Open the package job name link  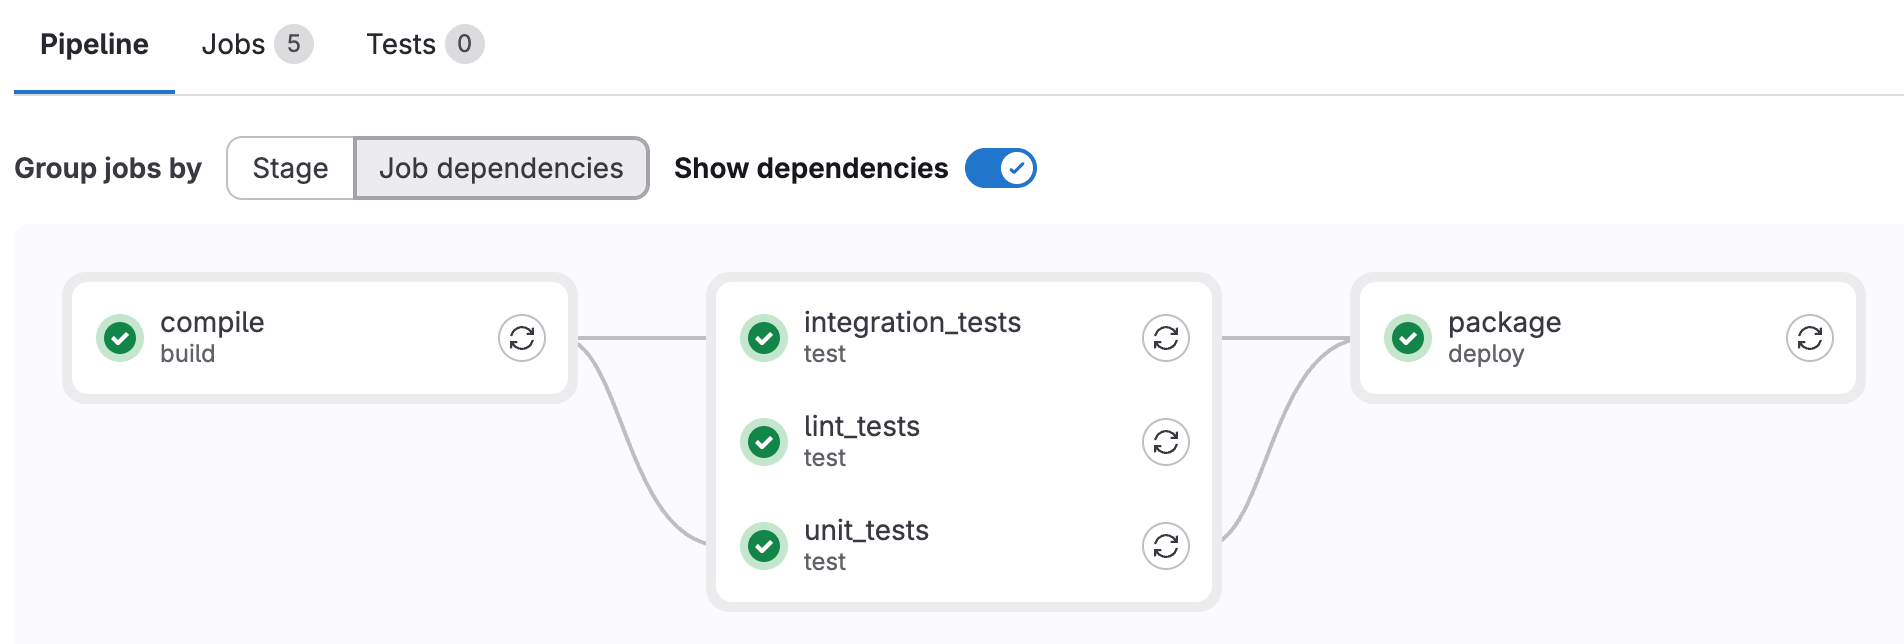(1504, 323)
